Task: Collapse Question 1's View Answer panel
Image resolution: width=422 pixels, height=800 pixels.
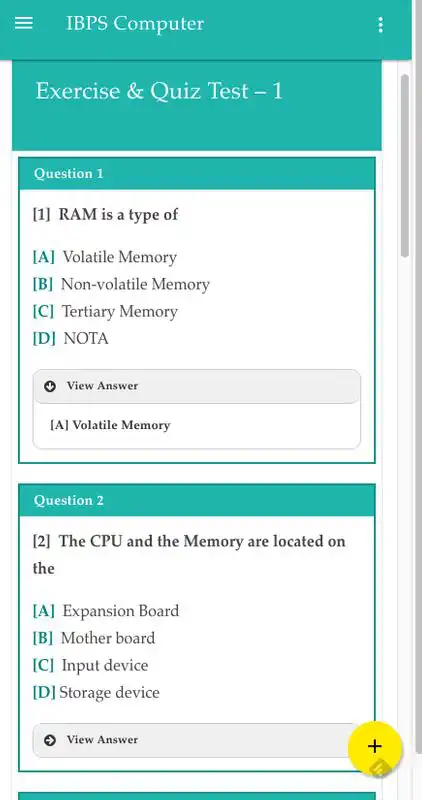Action: point(196,386)
